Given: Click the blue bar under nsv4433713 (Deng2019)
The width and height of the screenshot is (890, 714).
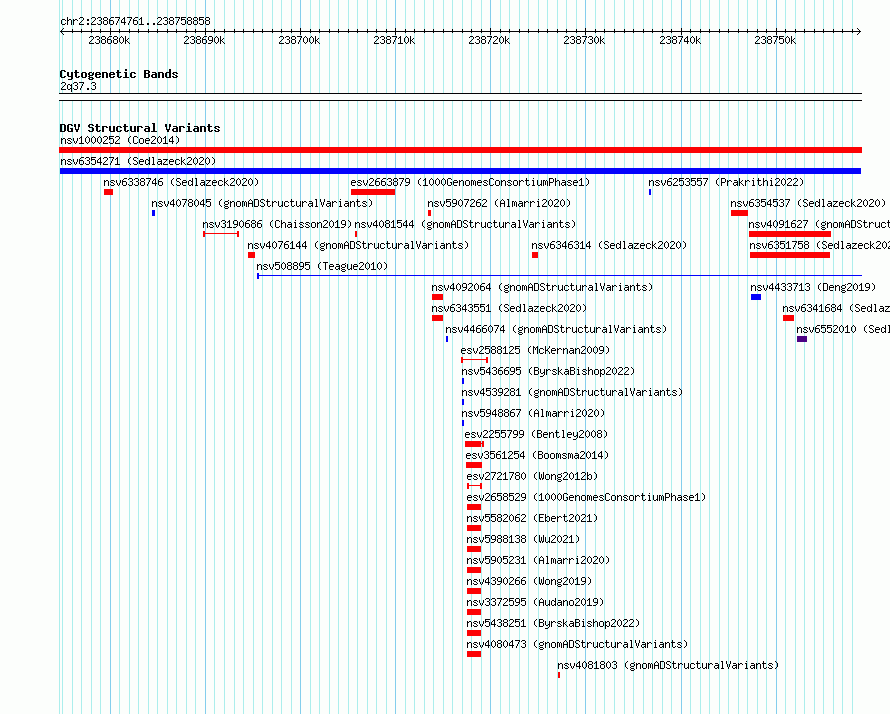Looking at the screenshot, I should pos(755,297).
